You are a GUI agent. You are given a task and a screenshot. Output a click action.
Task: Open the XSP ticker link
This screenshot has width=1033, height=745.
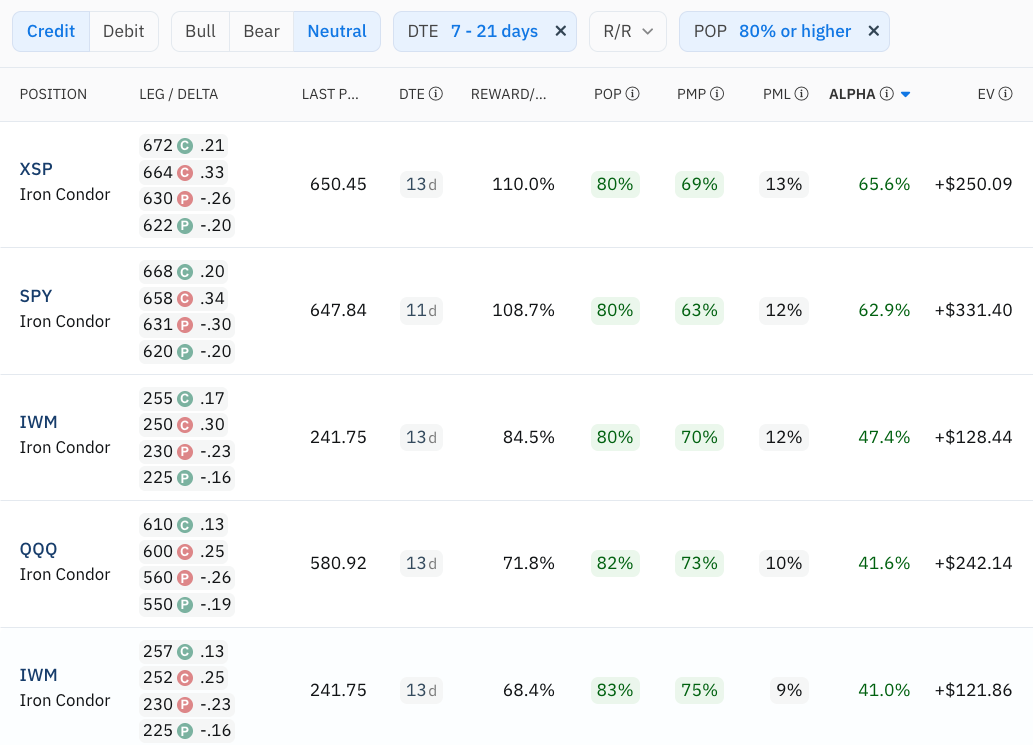(x=36, y=169)
